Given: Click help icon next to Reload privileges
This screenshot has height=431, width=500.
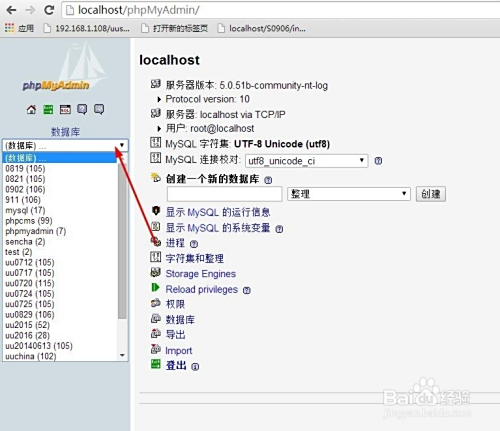Looking at the screenshot, I should (247, 291).
